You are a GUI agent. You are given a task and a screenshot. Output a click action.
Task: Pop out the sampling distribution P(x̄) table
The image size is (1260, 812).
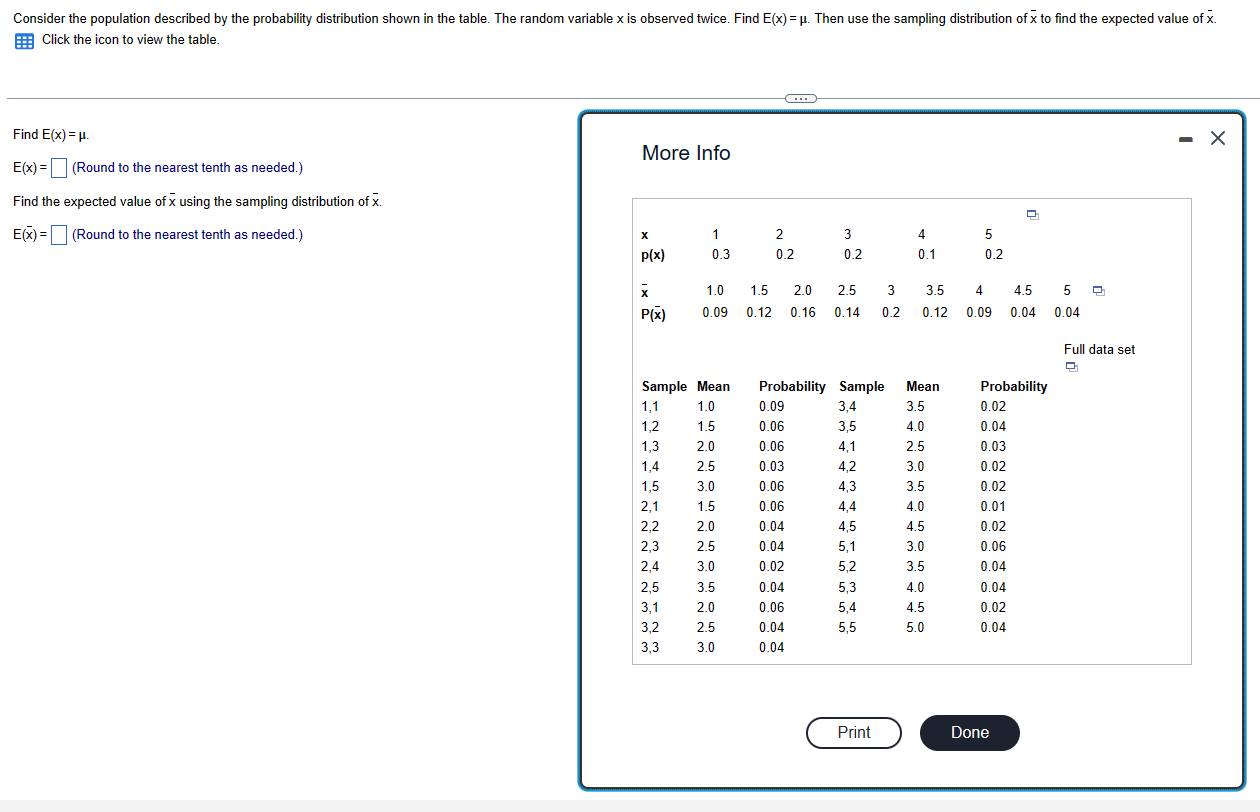[x=1098, y=290]
